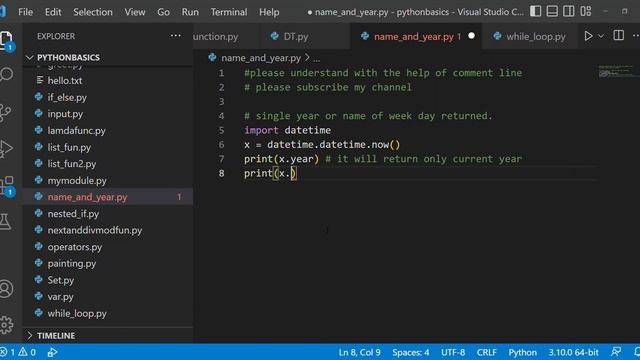Screen dimensions: 640x360
Task: Click the breadcrumb ellipsis symbol
Action: pos(316,58)
